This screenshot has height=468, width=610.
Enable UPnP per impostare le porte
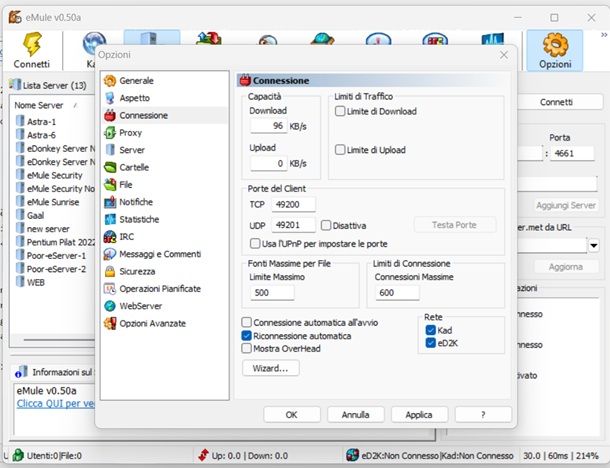[255, 244]
